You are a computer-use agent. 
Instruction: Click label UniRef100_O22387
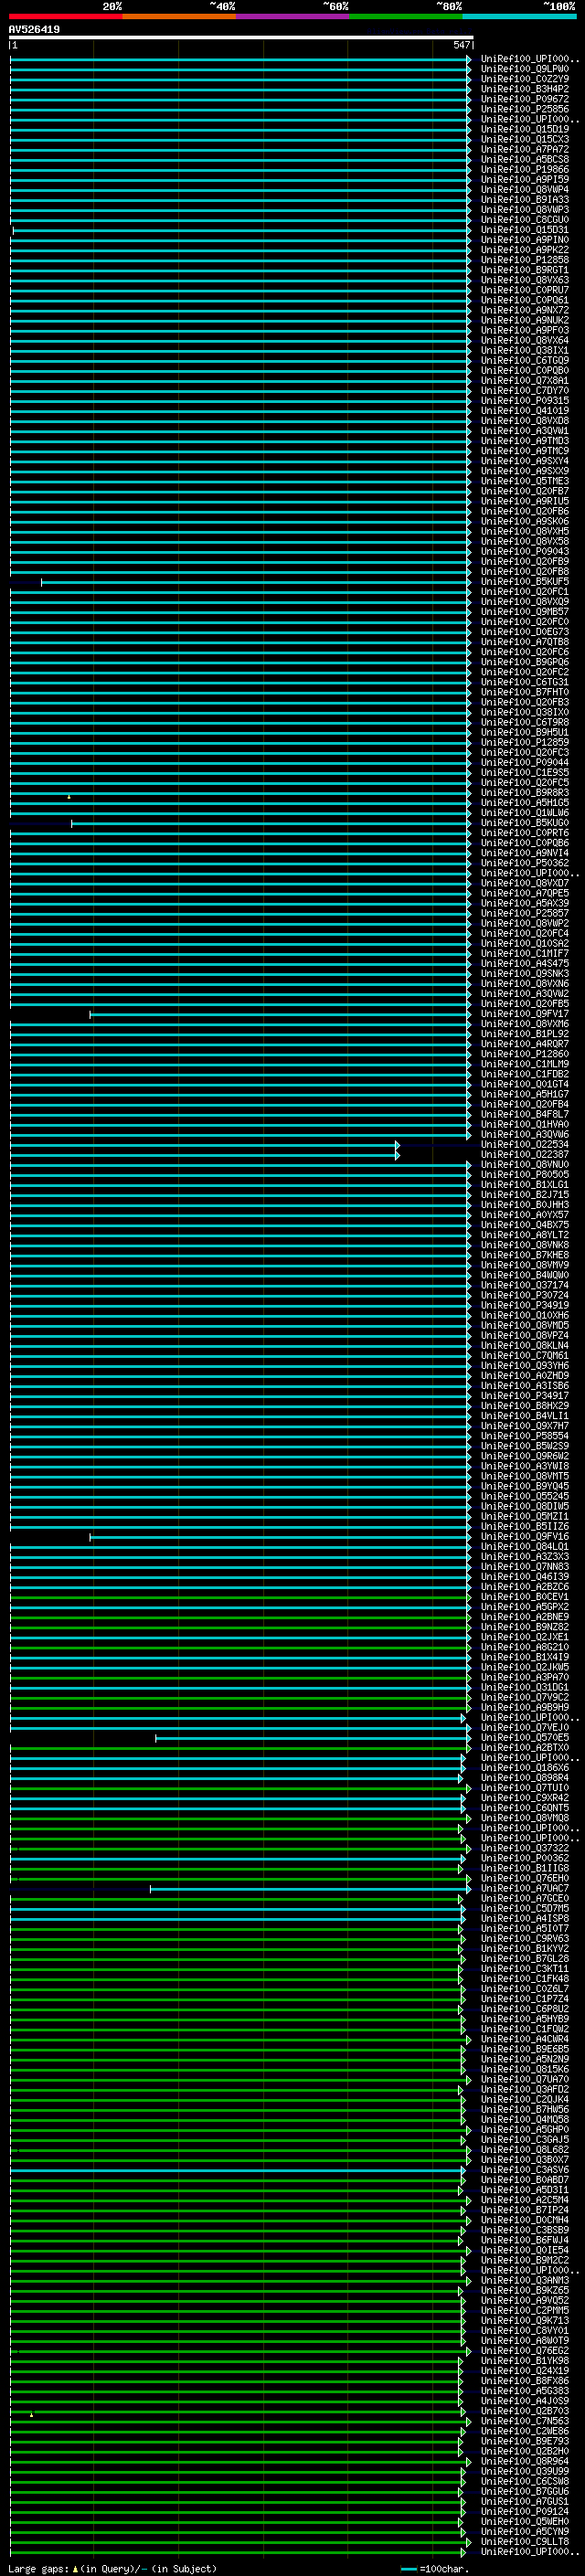[x=524, y=1154]
